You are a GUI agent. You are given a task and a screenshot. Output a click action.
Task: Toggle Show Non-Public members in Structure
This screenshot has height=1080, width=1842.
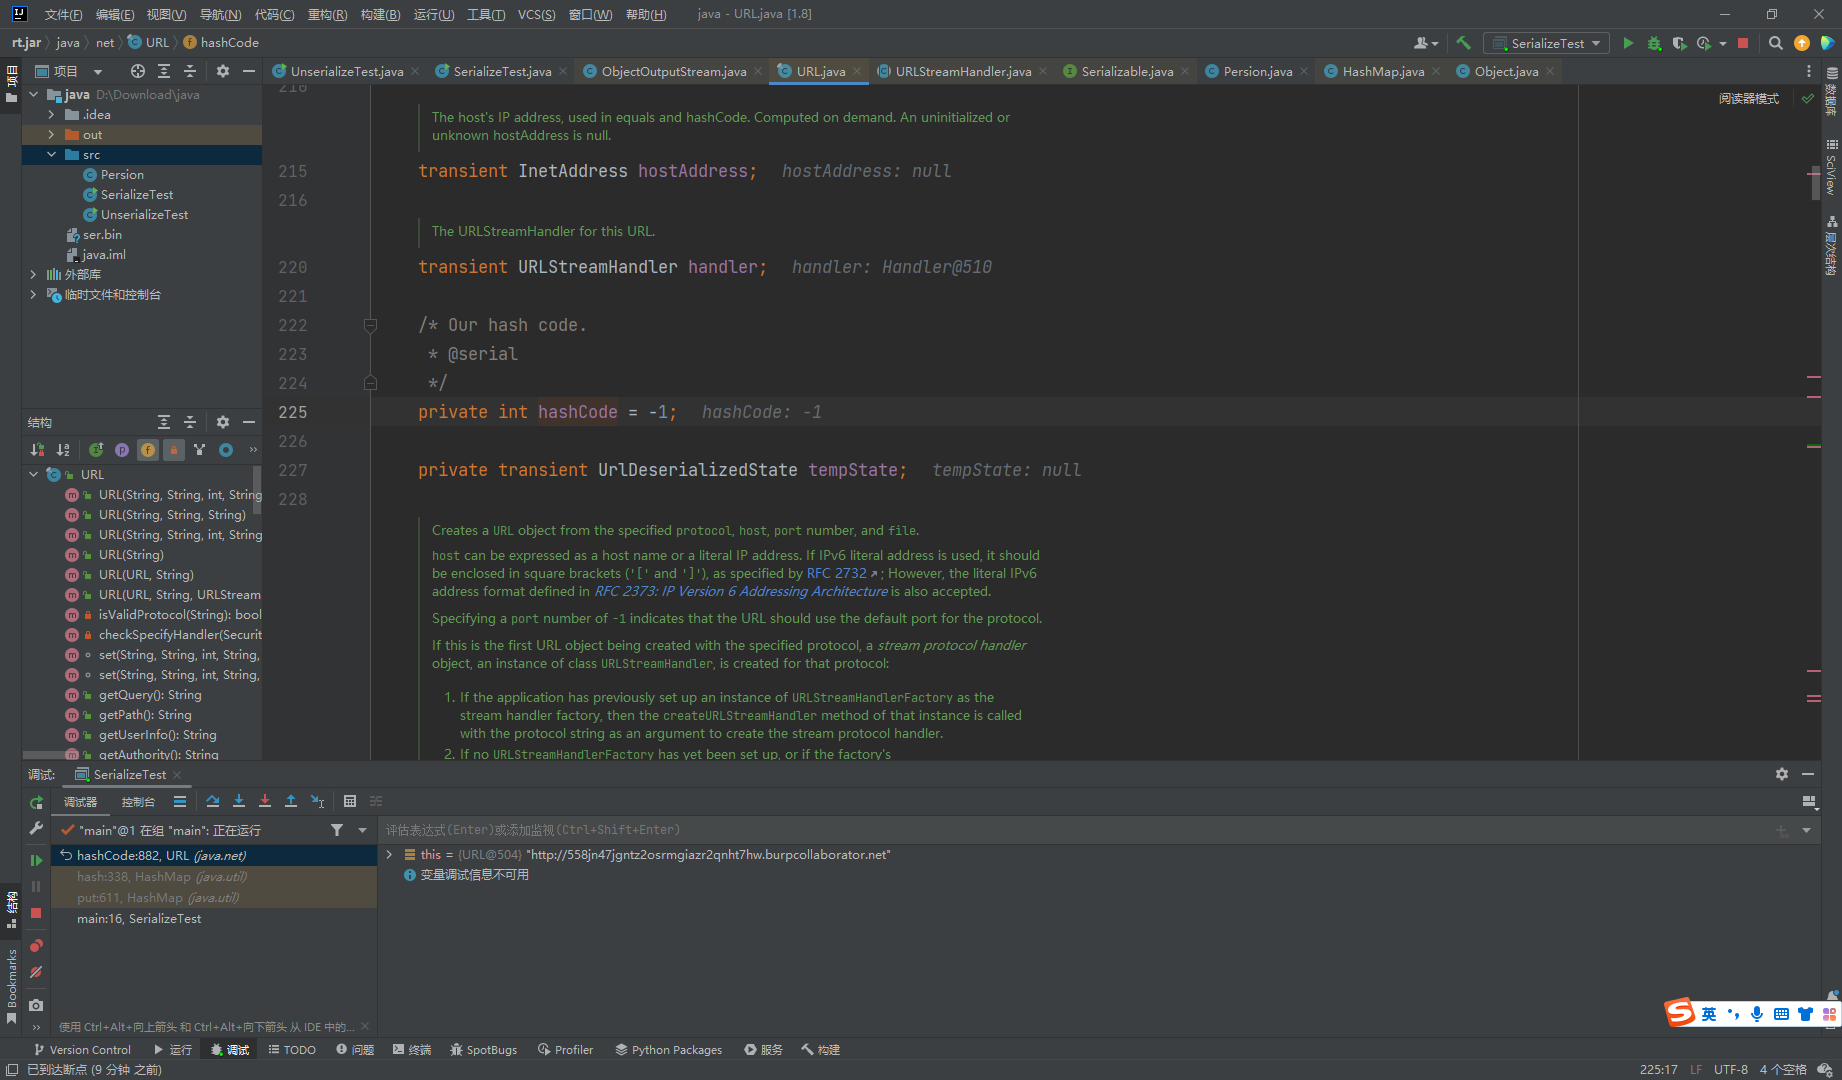pos(174,450)
